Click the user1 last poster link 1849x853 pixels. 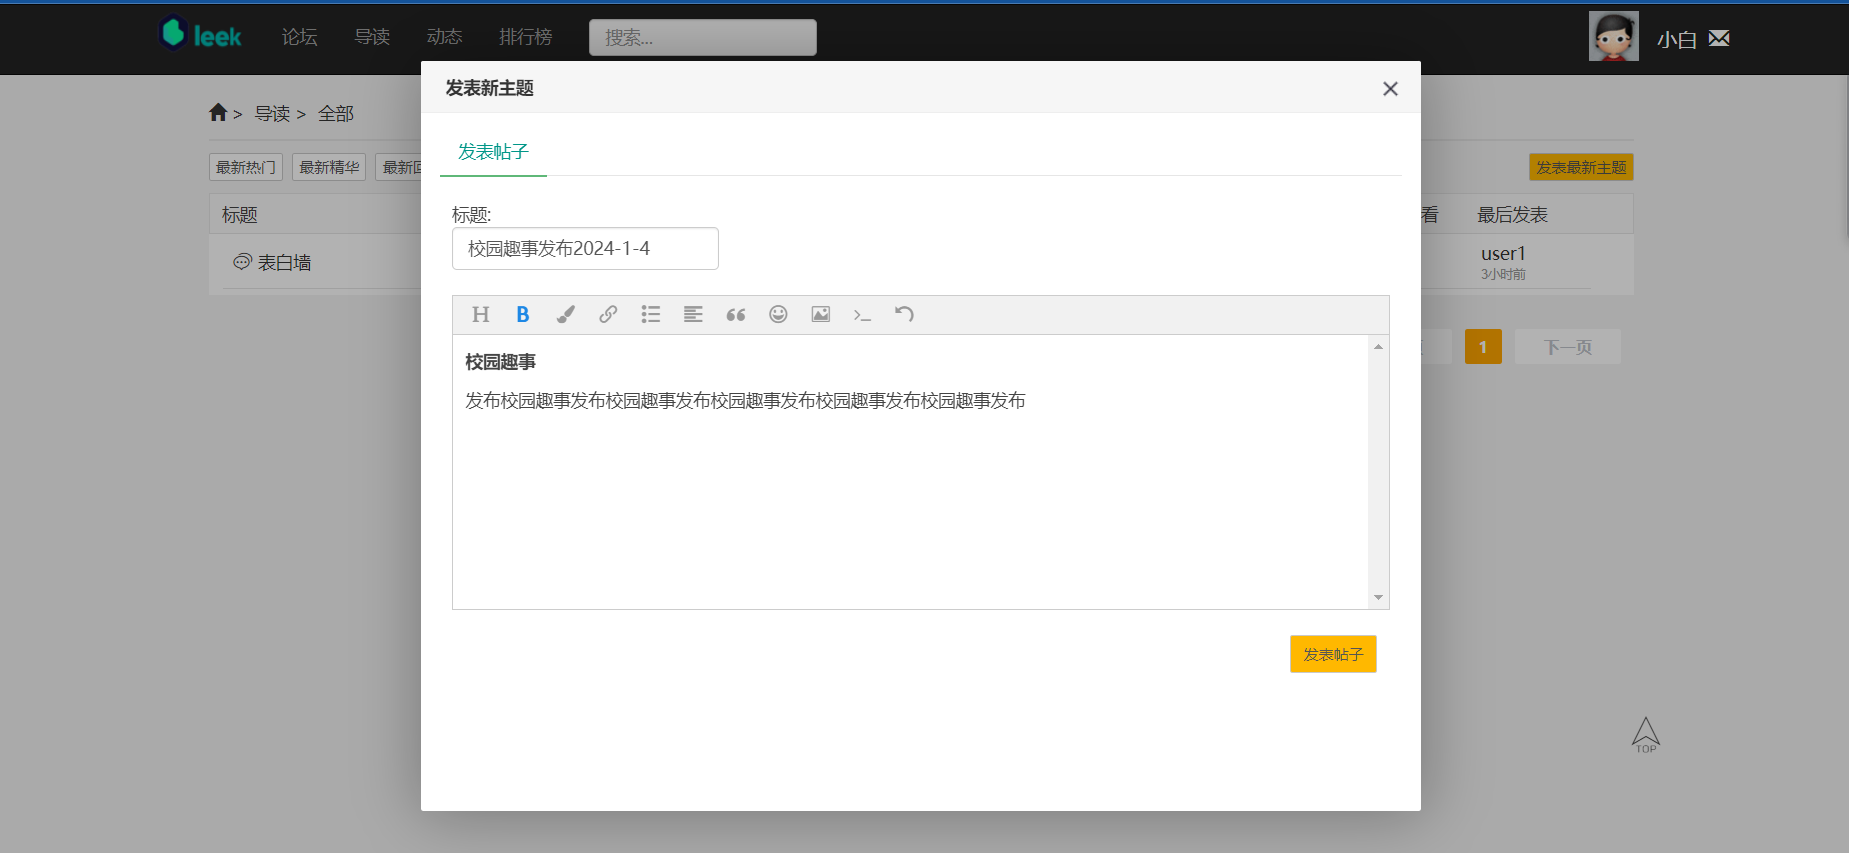click(1503, 254)
